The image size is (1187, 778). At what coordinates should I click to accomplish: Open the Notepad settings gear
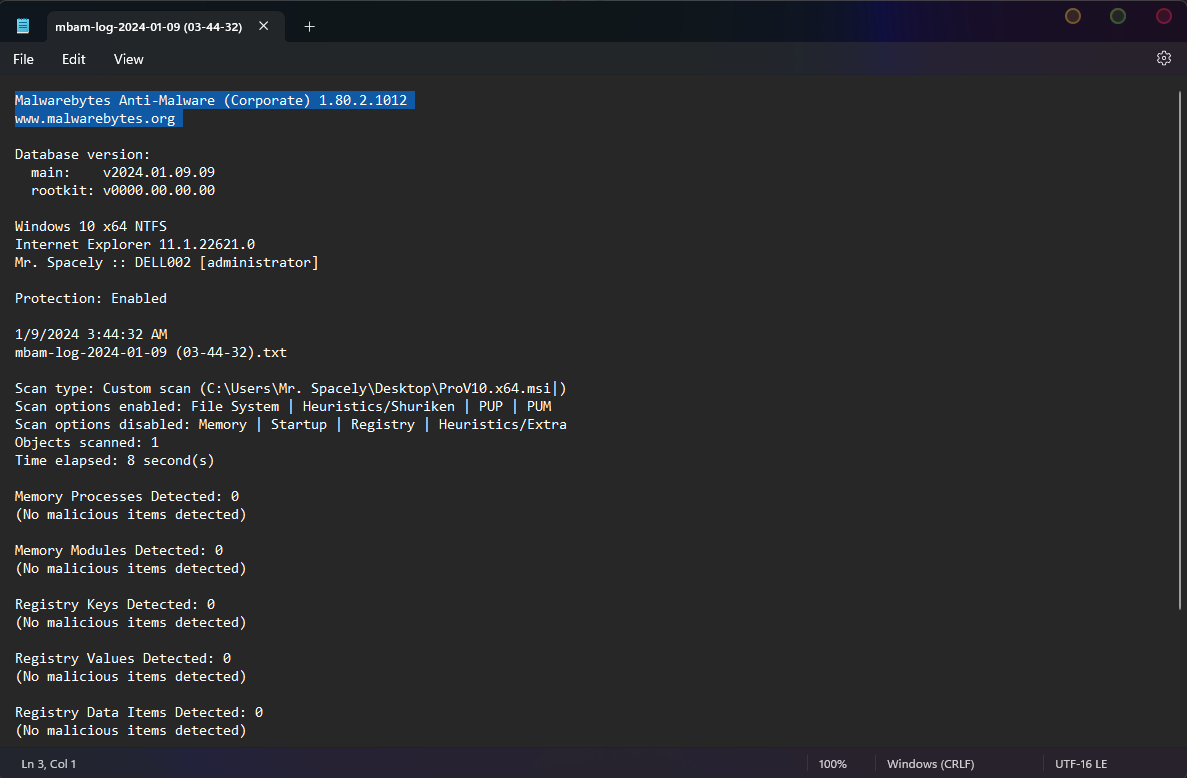point(1164,58)
